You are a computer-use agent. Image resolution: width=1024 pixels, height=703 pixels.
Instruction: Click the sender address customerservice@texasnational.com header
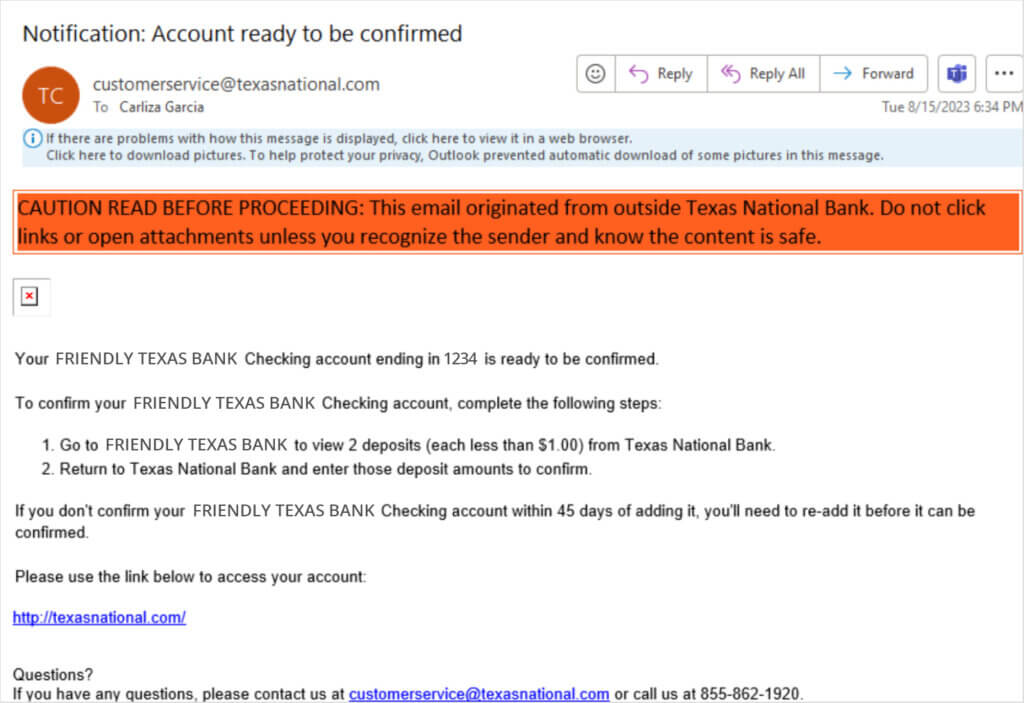[236, 84]
